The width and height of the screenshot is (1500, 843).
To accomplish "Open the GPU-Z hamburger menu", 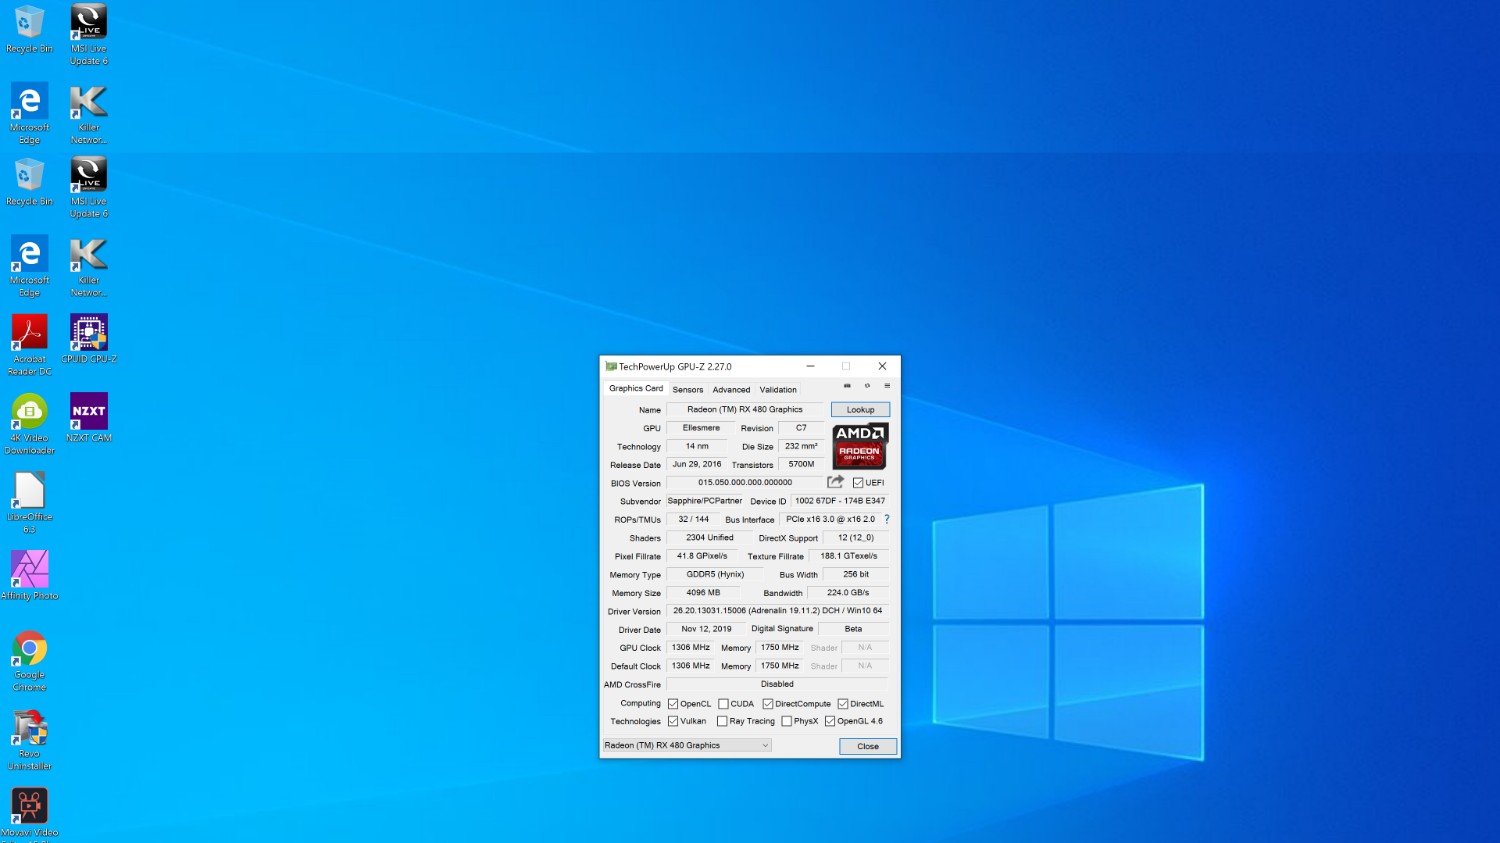I will (887, 386).
